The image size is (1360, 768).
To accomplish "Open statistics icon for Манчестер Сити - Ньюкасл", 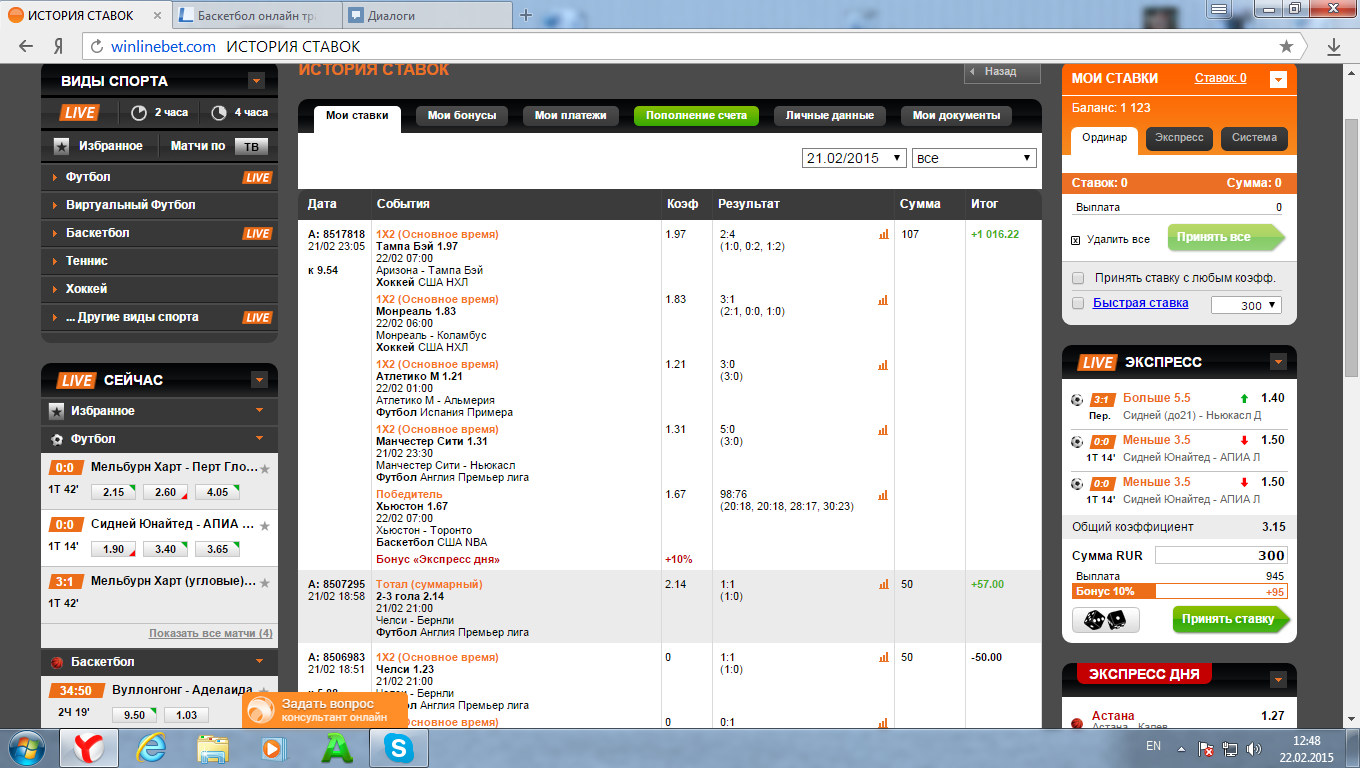I will (x=883, y=429).
